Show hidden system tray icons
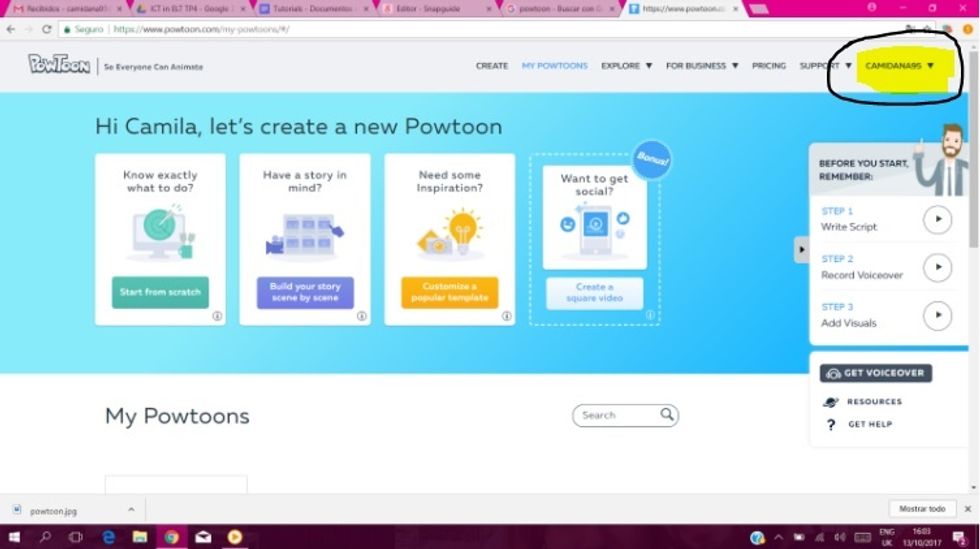Image resolution: width=980 pixels, height=549 pixels. [x=778, y=537]
